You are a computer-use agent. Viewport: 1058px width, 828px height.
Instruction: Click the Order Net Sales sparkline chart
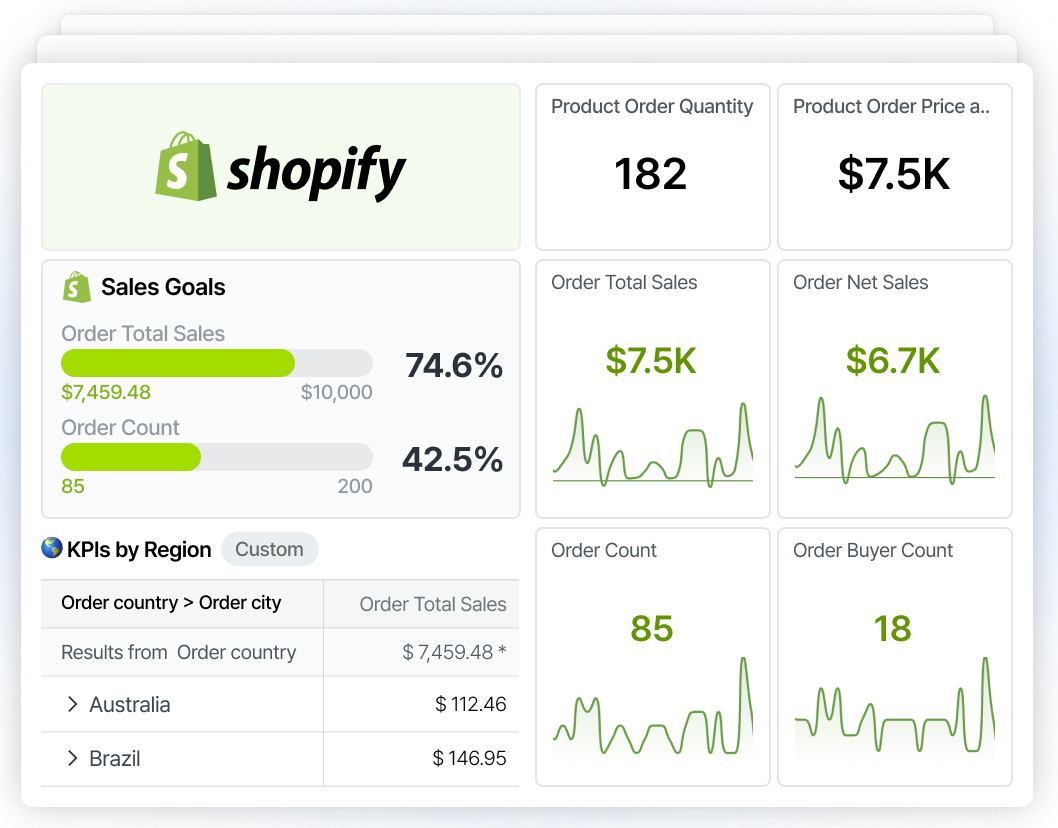coord(895,440)
